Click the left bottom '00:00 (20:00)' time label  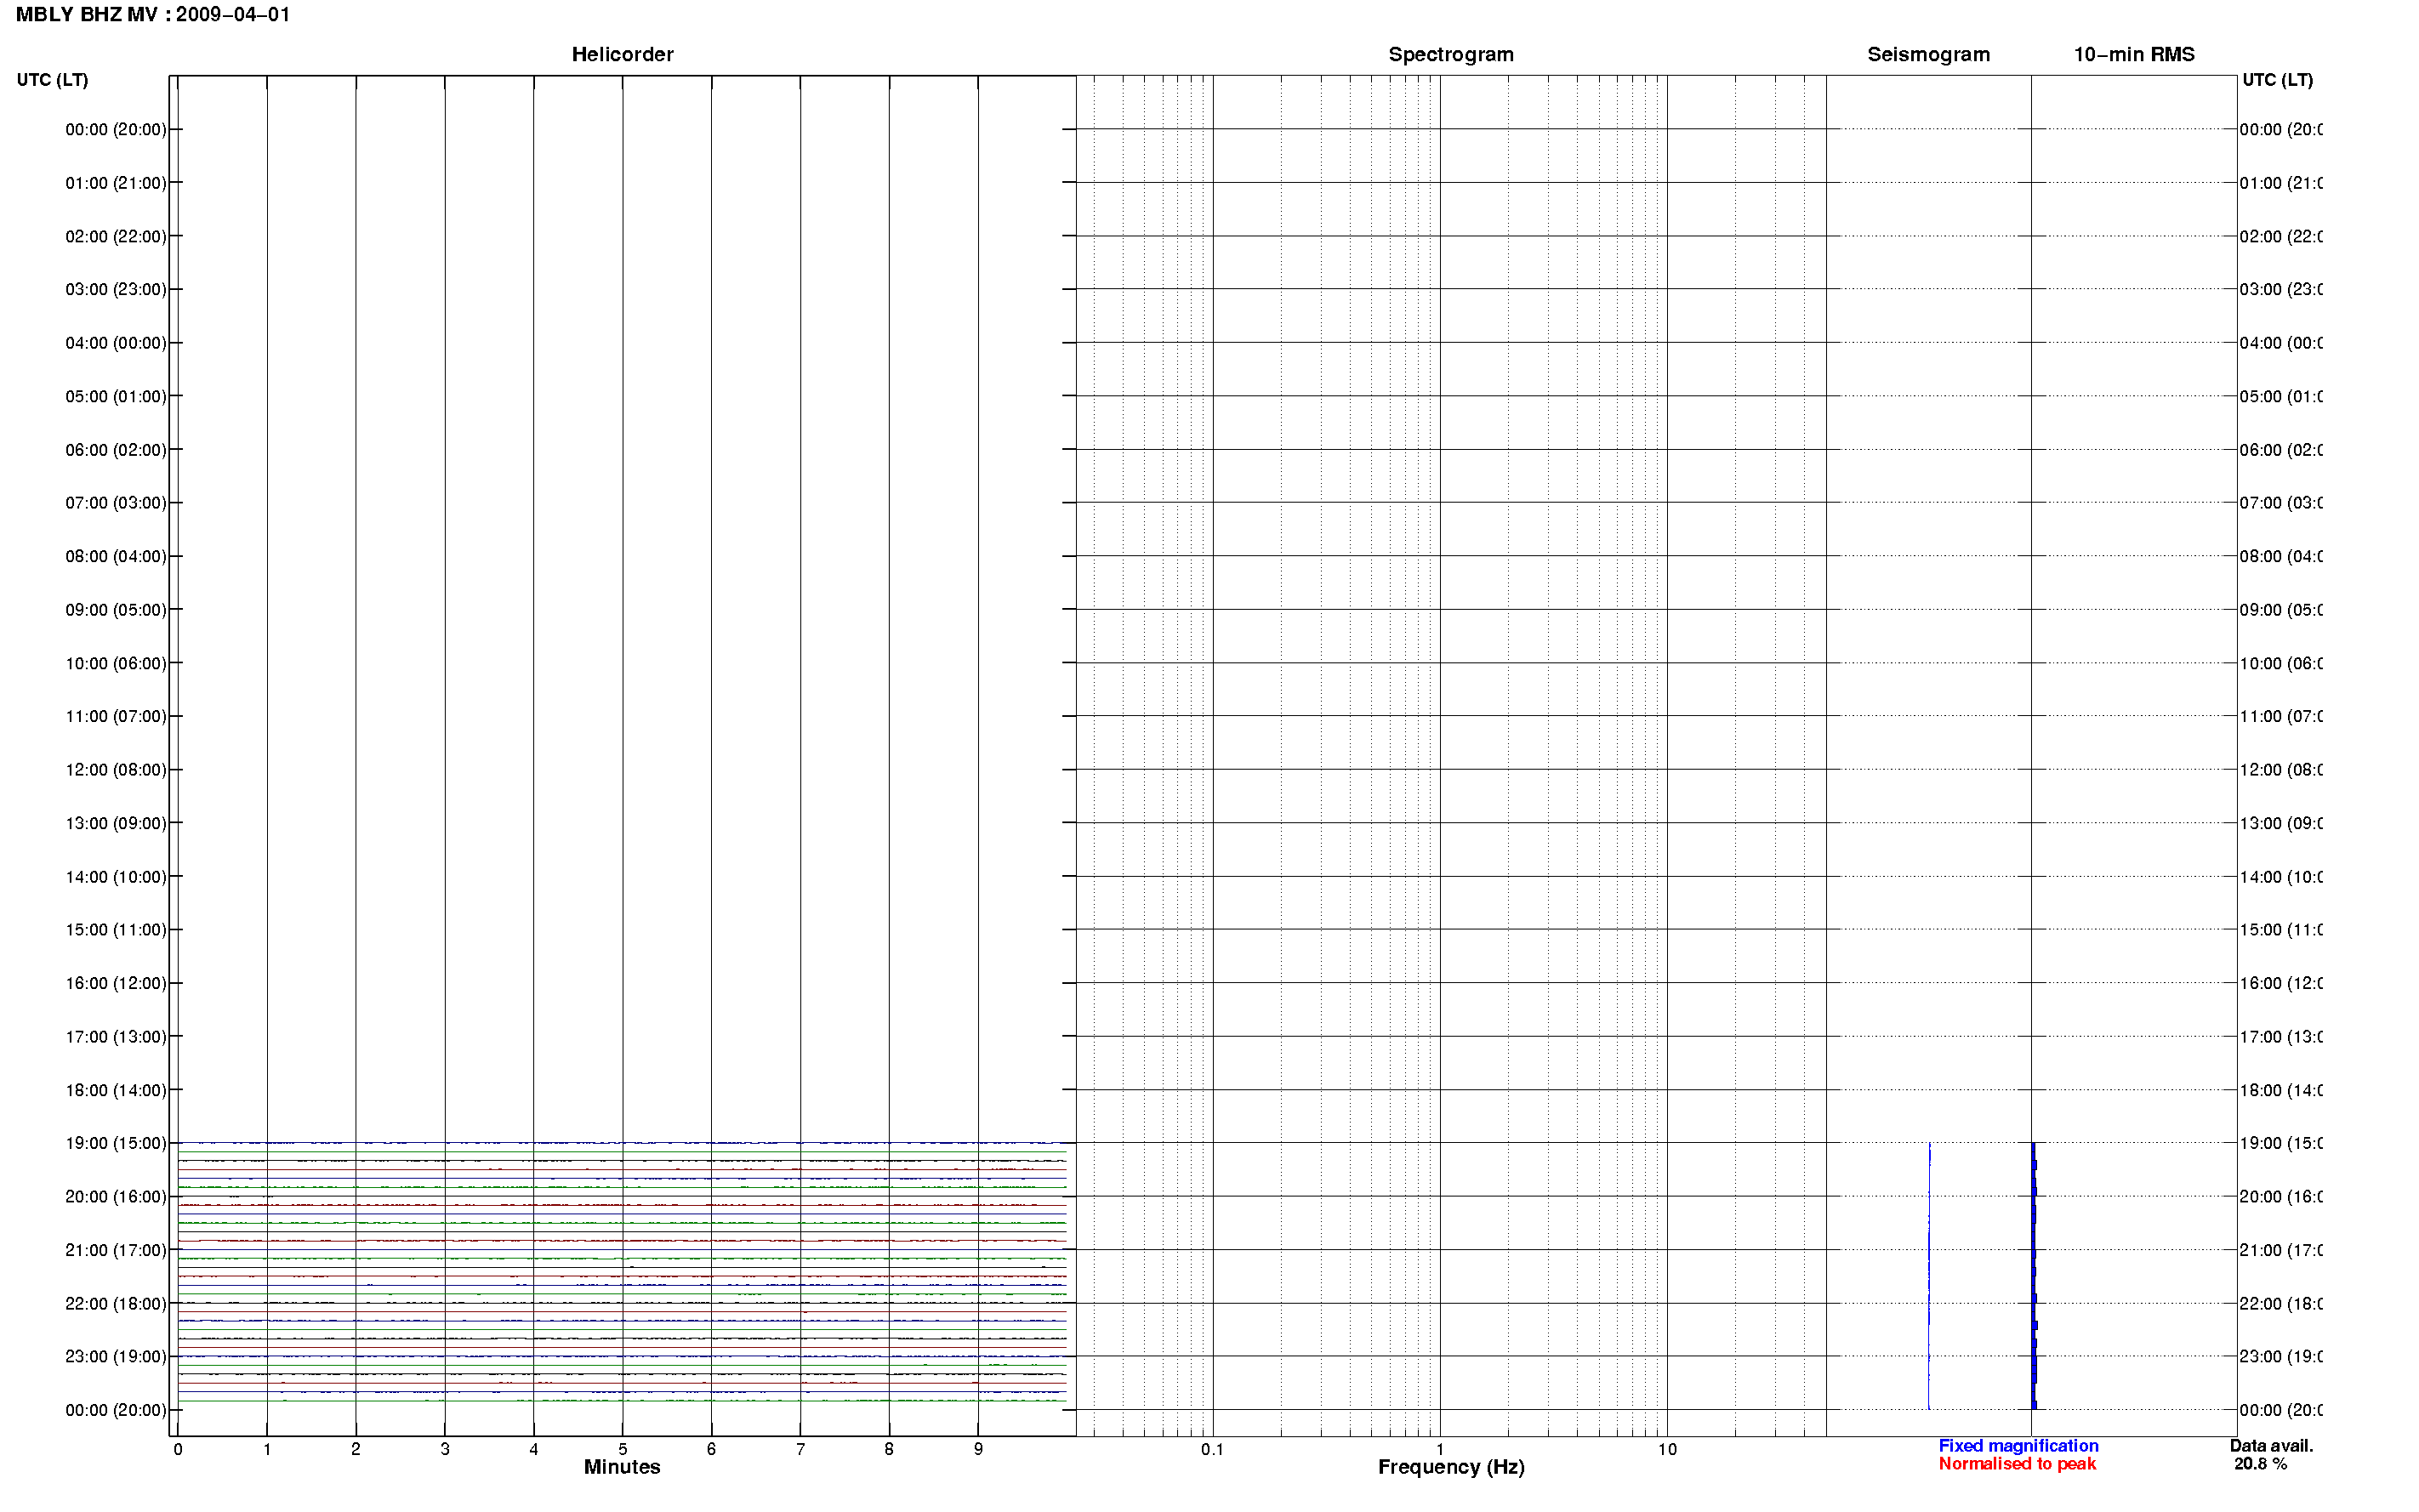pyautogui.click(x=116, y=1410)
